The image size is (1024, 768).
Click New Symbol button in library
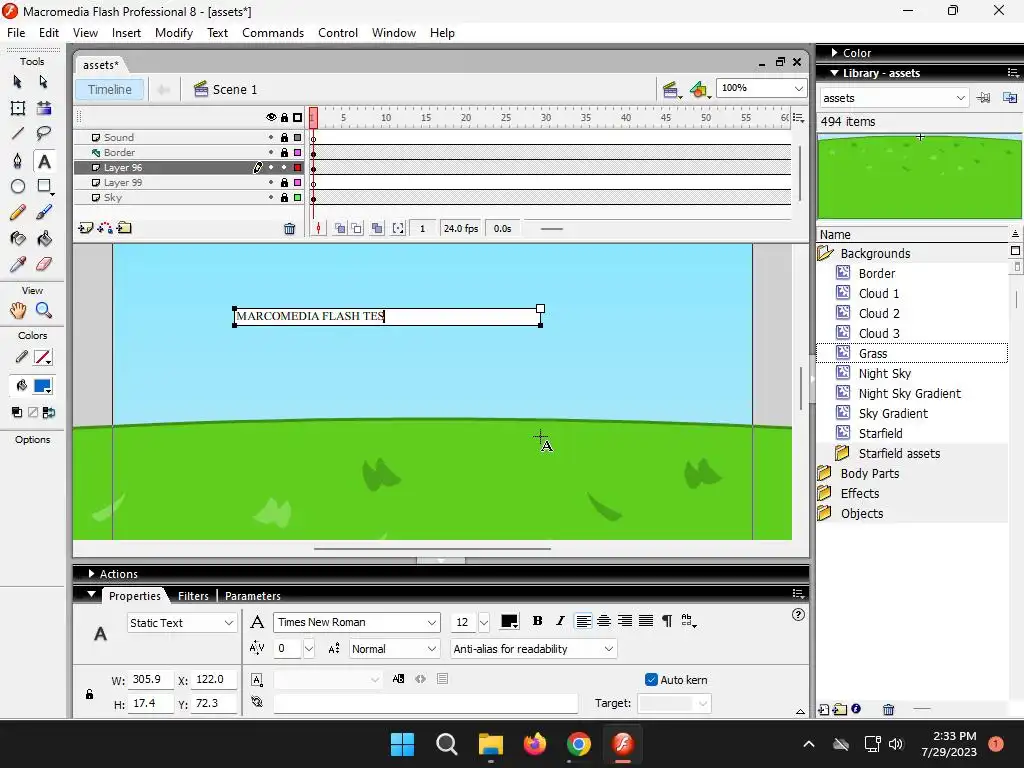pyautogui.click(x=824, y=710)
